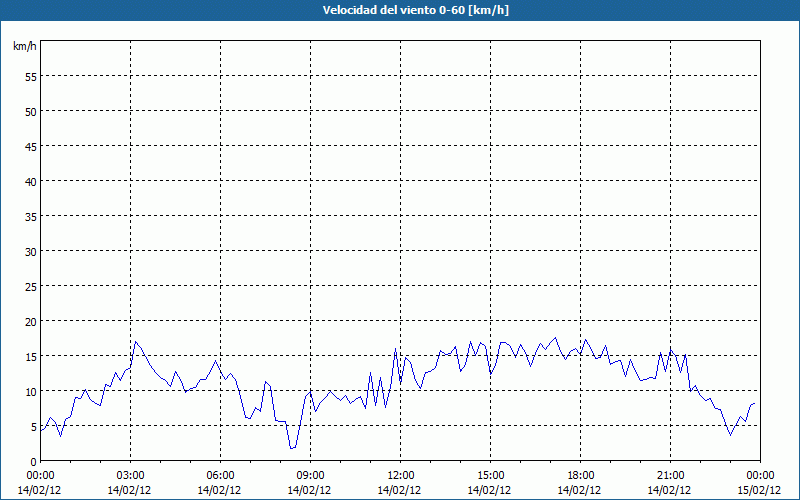The image size is (800, 500).
Task: Click the '15:00' time label
Action: point(490,476)
